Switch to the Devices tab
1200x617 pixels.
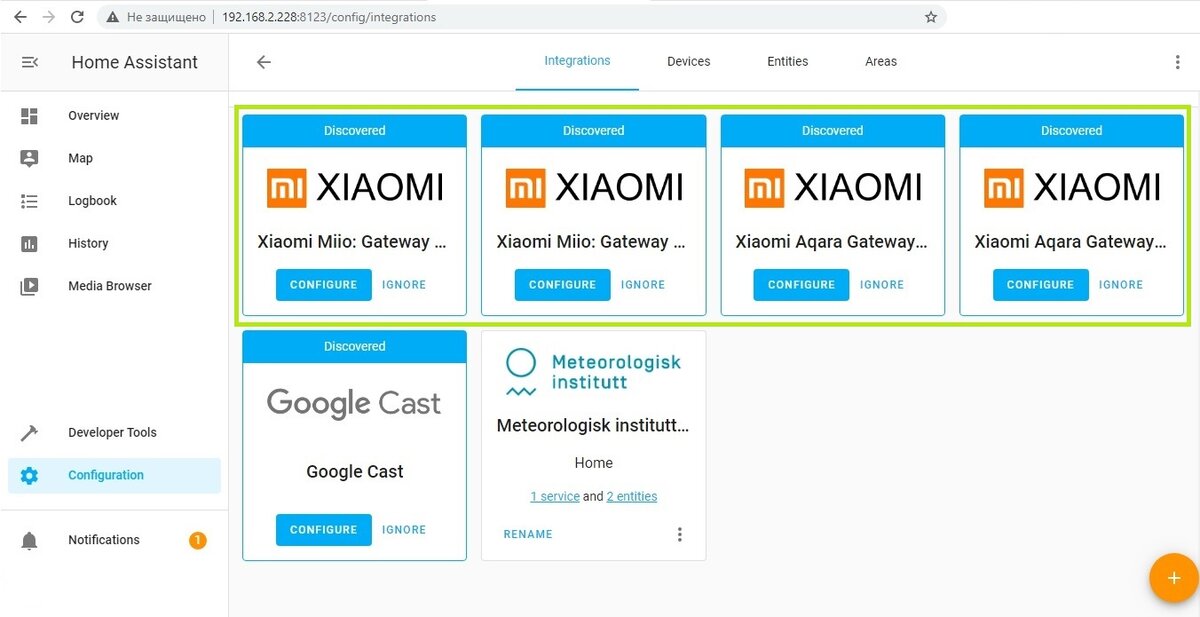[688, 61]
